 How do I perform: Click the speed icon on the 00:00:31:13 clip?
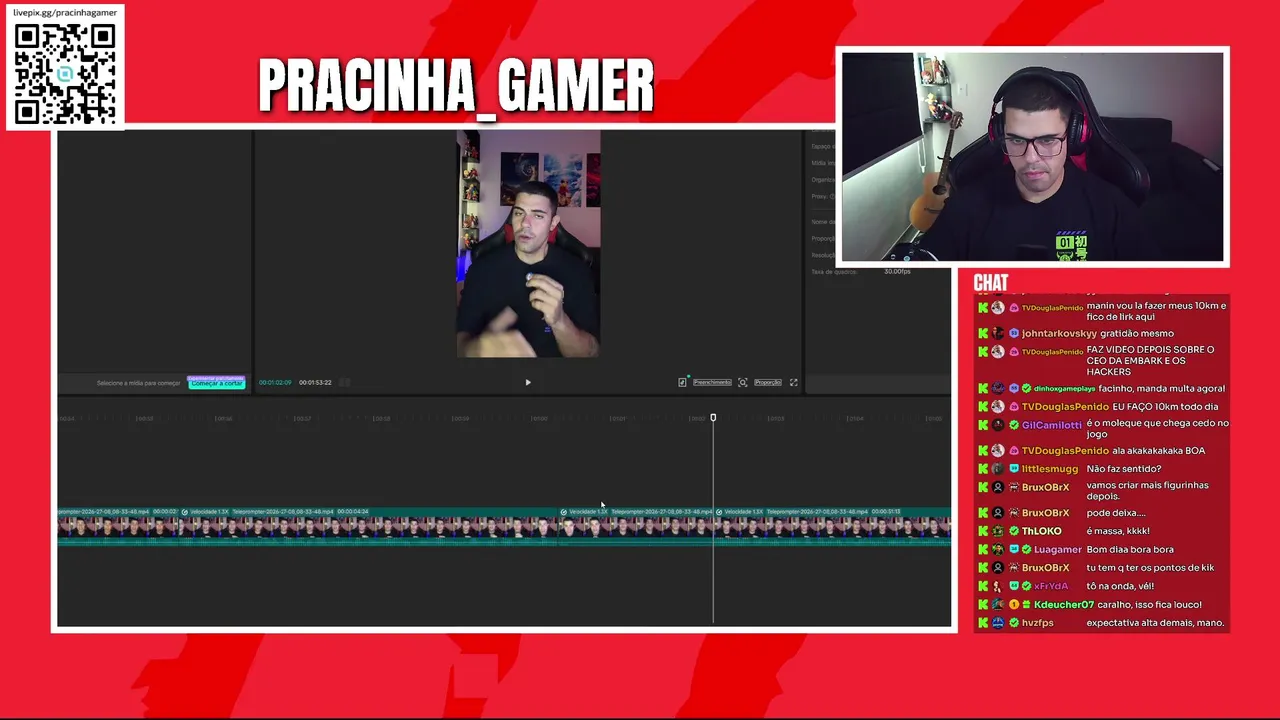(720, 512)
